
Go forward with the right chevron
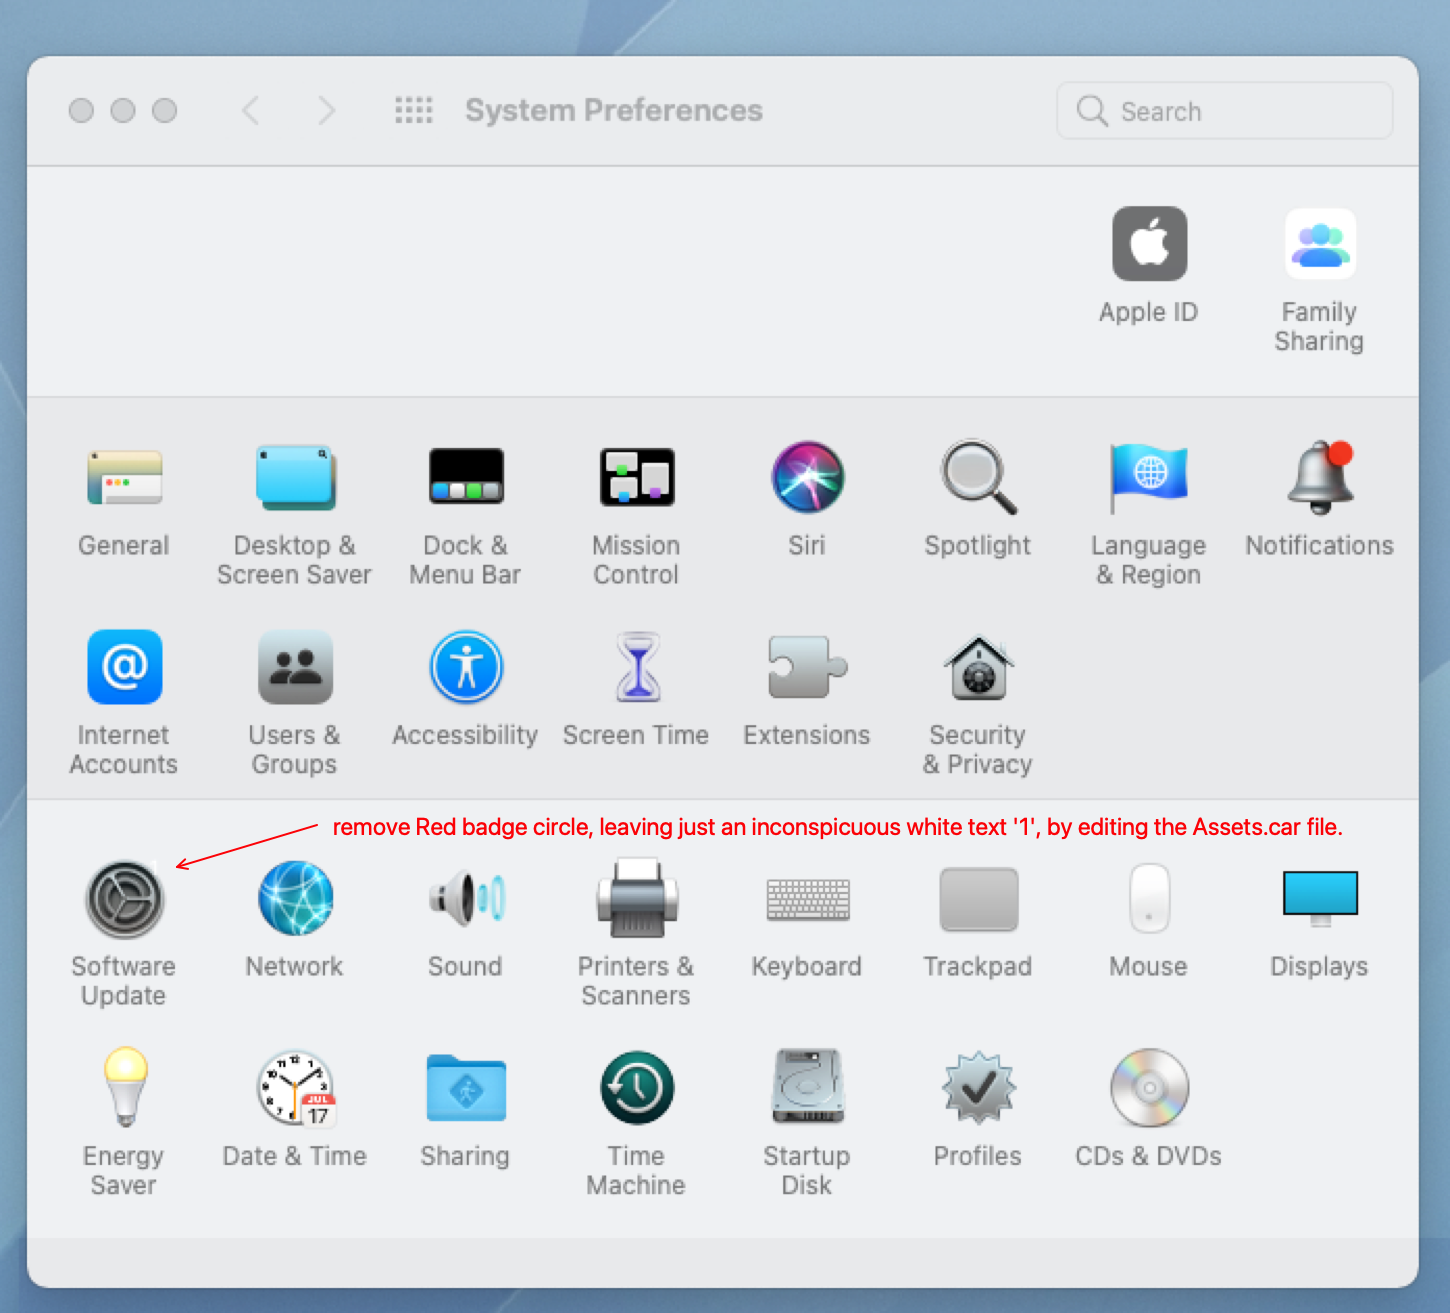[x=326, y=110]
